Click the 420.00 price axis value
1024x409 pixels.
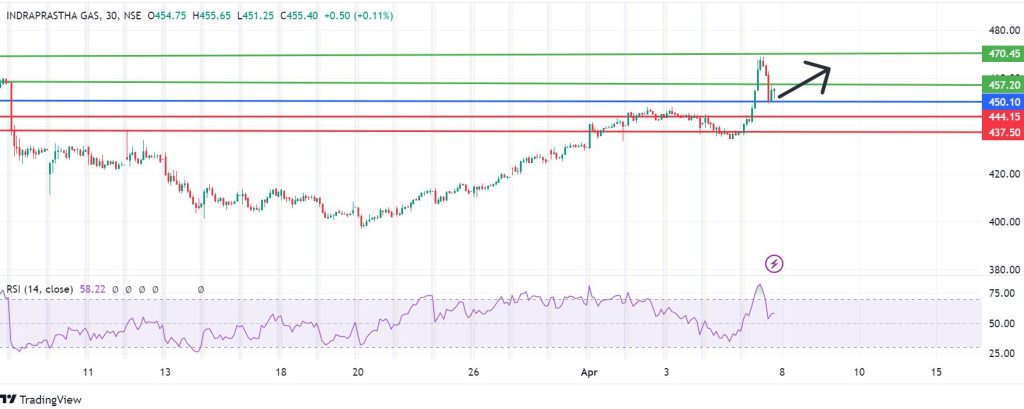1004,174
